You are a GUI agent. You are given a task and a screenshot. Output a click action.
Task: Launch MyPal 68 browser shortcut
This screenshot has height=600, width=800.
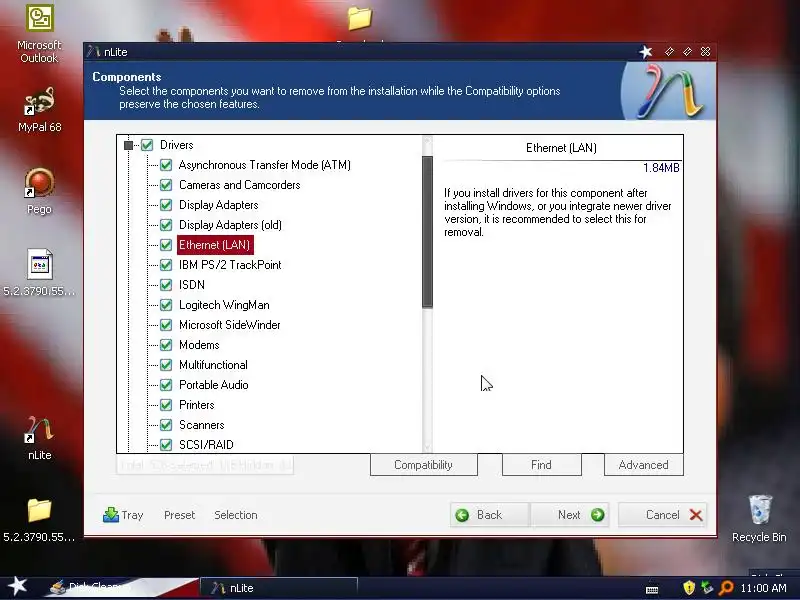point(39,109)
